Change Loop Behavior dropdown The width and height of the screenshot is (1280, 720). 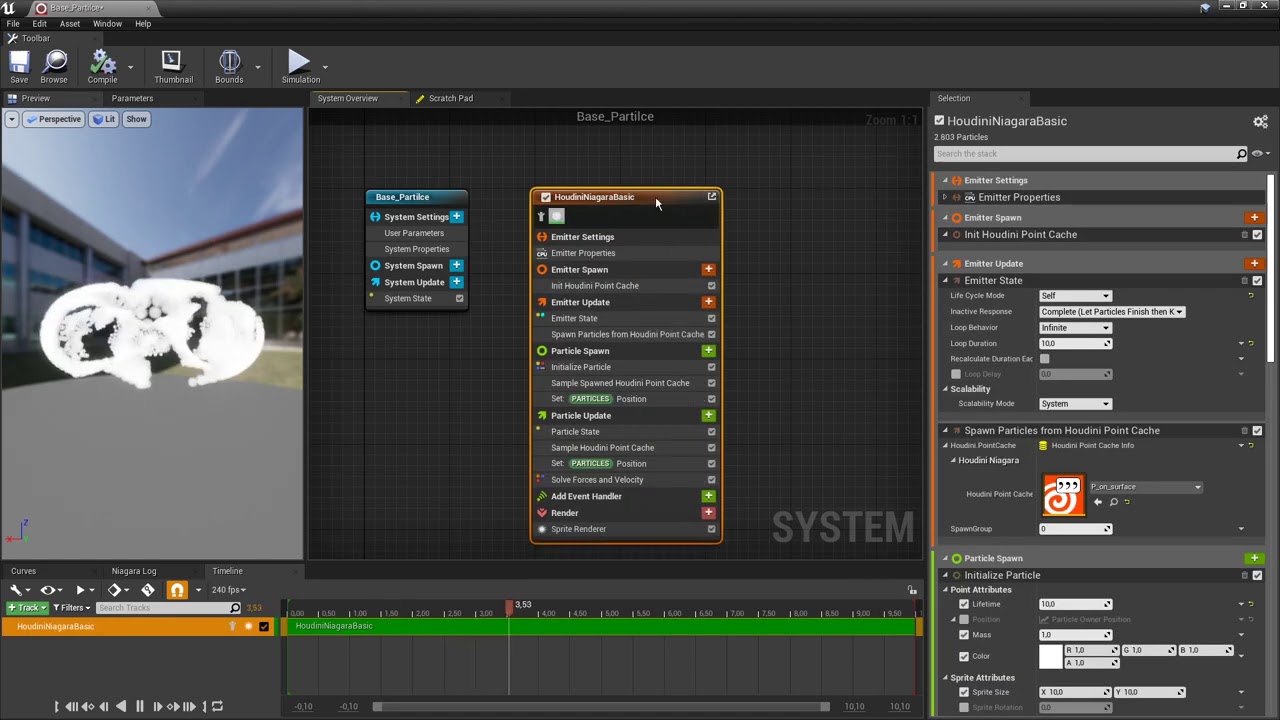coord(1075,328)
